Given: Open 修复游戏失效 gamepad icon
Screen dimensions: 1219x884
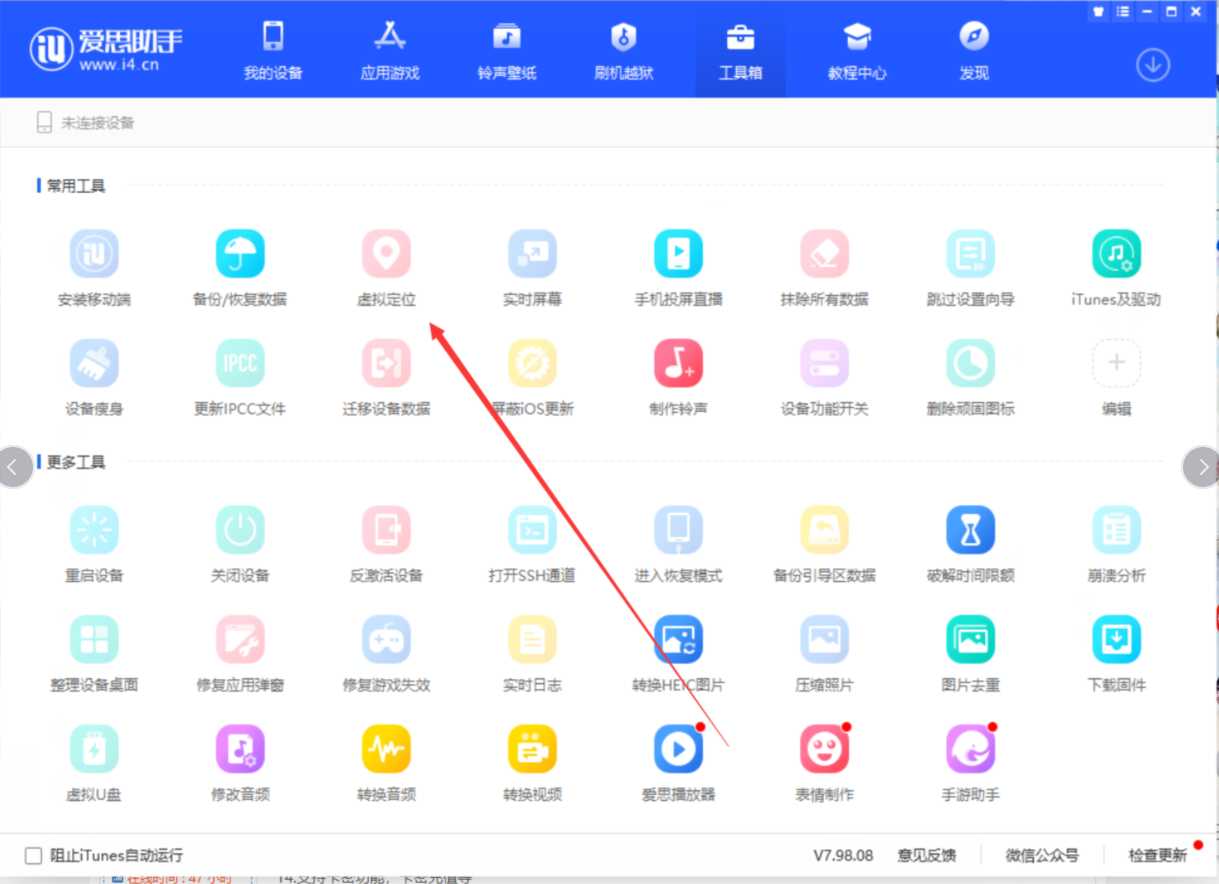Looking at the screenshot, I should click(386, 640).
